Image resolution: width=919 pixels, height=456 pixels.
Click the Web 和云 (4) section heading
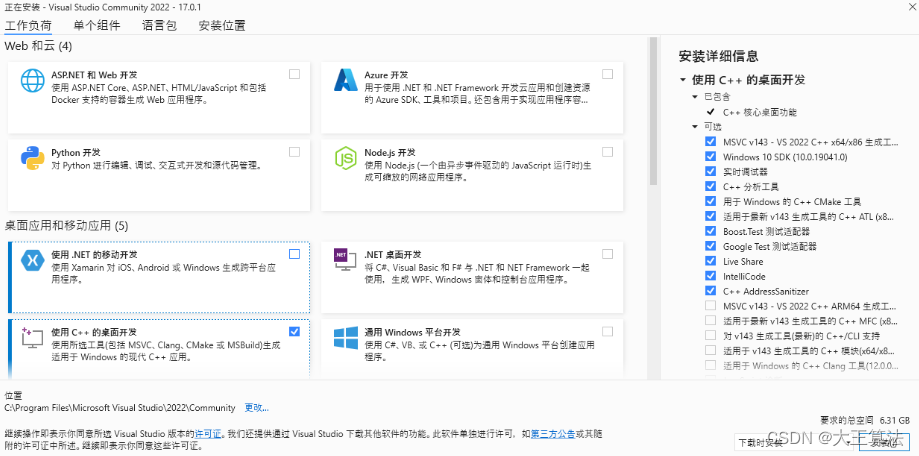[38, 46]
